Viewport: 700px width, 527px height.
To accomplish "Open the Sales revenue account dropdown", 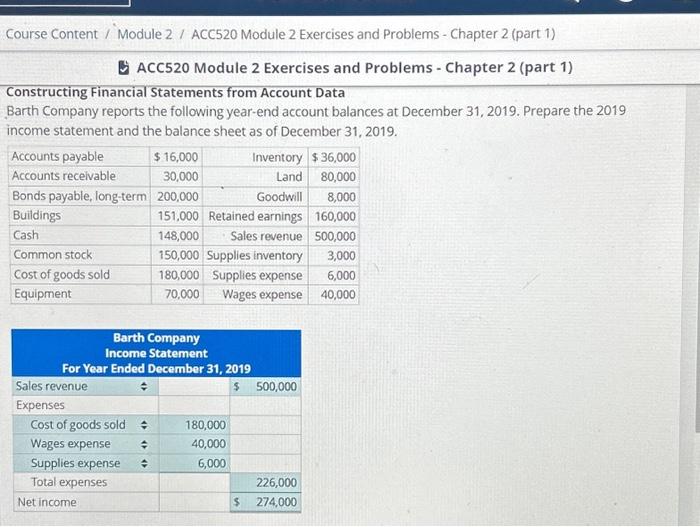I will click(85, 386).
